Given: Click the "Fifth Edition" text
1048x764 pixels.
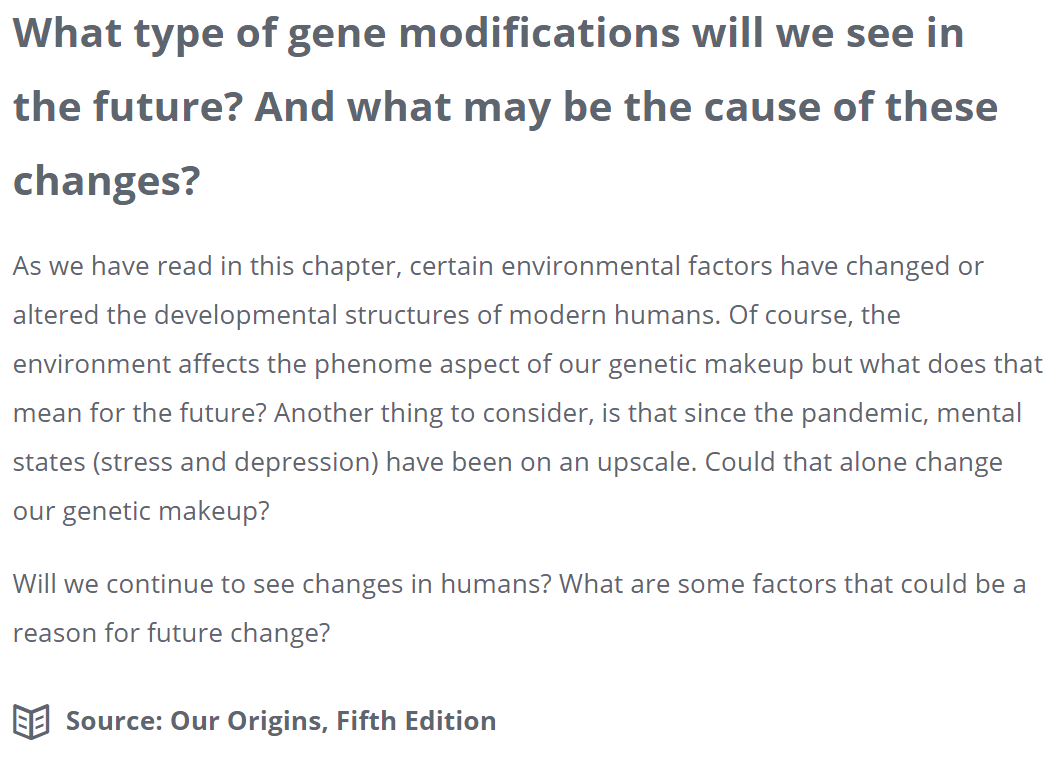Looking at the screenshot, I should click(x=416, y=721).
